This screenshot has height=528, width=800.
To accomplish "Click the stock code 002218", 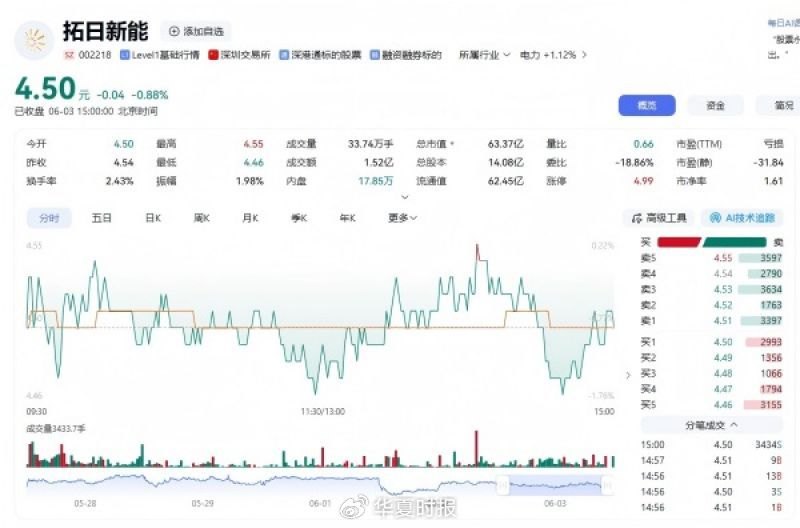I will (x=95, y=55).
